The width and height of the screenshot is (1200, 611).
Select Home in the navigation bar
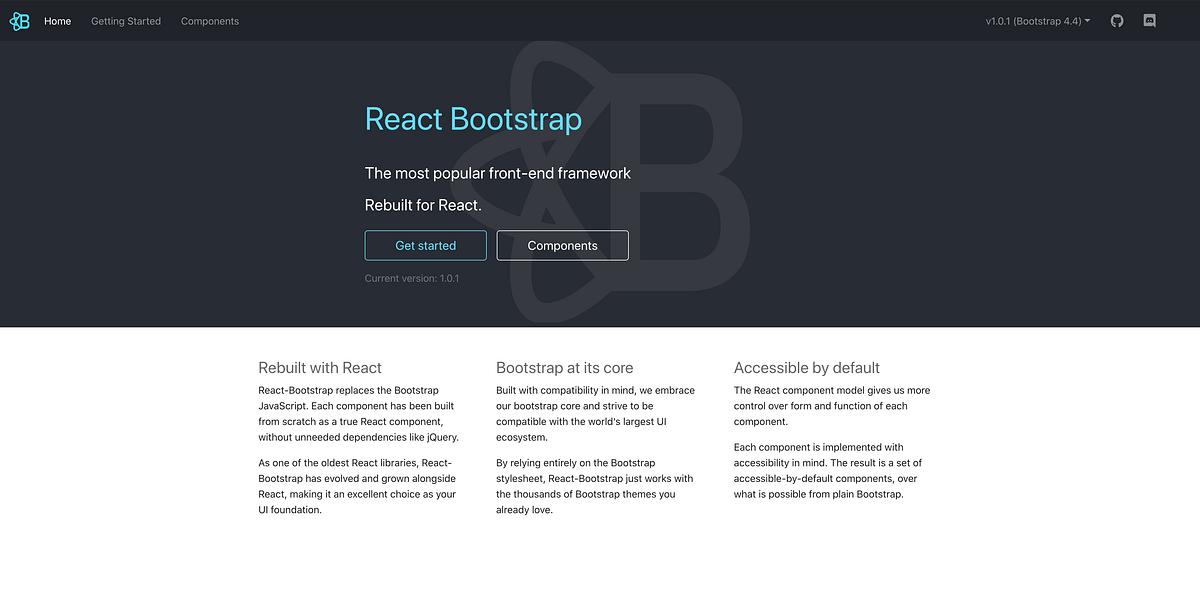tap(57, 20)
